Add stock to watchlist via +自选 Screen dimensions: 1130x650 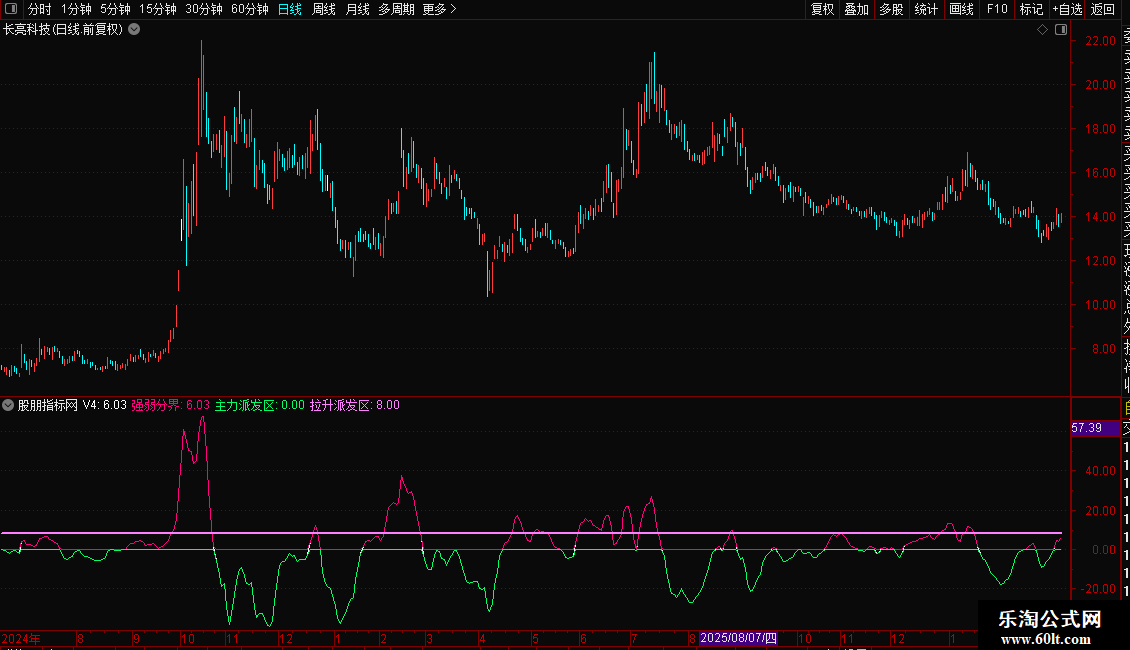(1067, 9)
